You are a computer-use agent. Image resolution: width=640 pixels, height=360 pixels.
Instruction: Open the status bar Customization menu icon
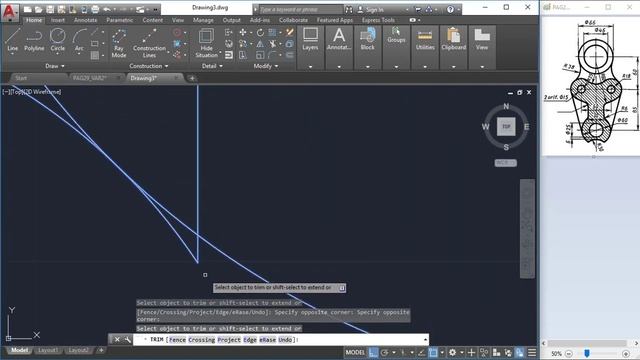click(x=532, y=352)
